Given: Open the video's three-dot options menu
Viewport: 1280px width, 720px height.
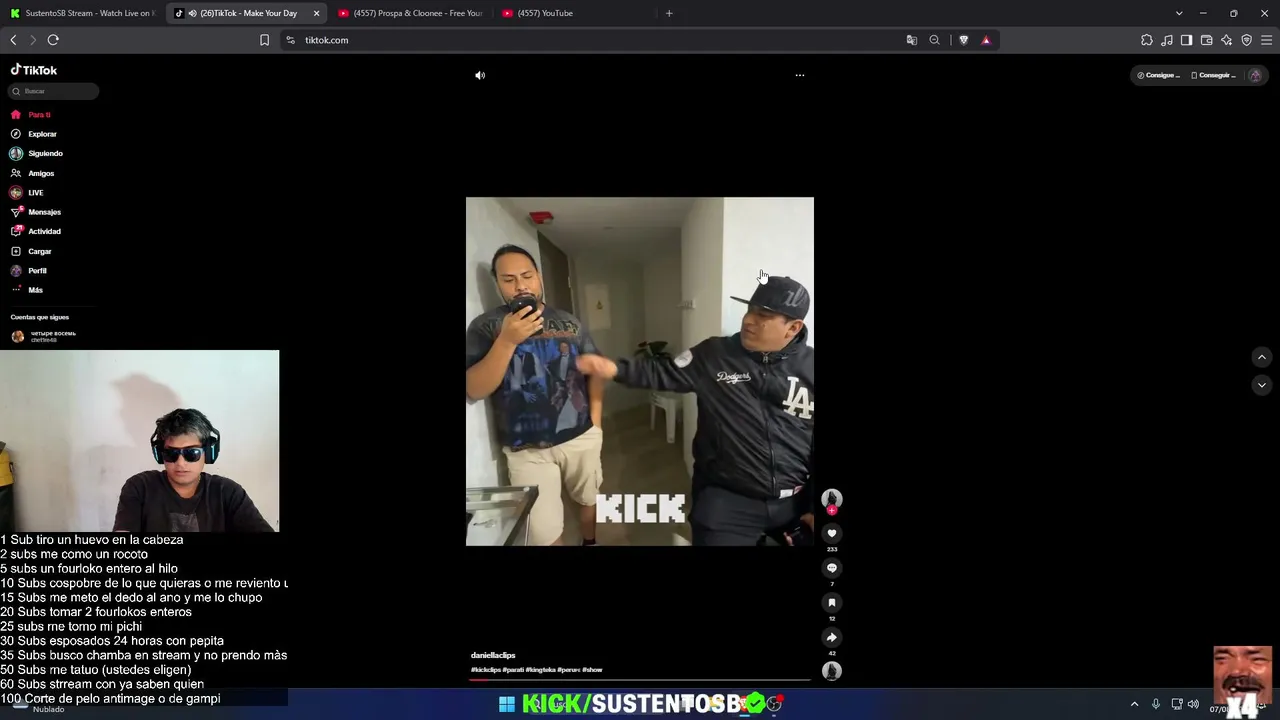Looking at the screenshot, I should (800, 75).
